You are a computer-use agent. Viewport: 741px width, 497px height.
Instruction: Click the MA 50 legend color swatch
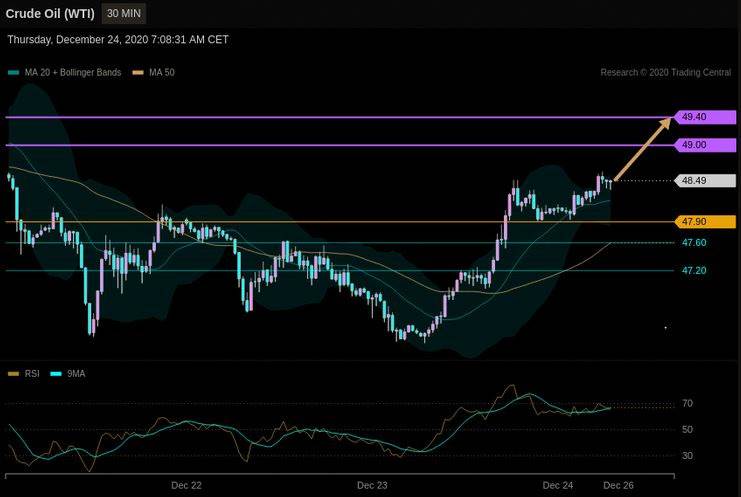138,73
